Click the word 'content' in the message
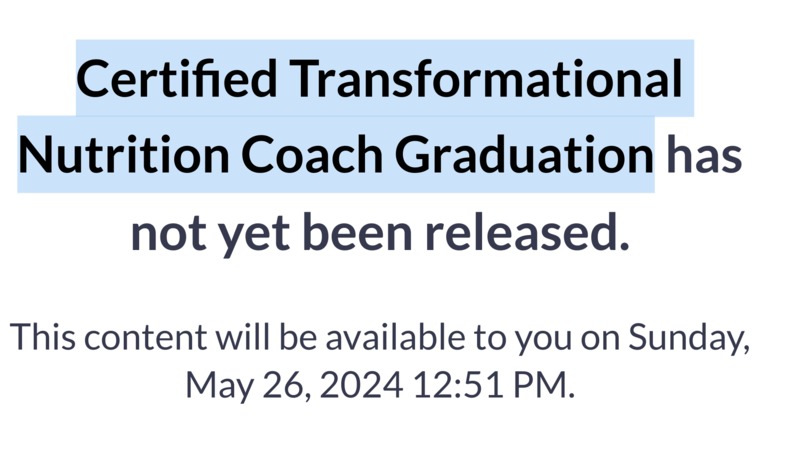The width and height of the screenshot is (800, 450). (145, 338)
